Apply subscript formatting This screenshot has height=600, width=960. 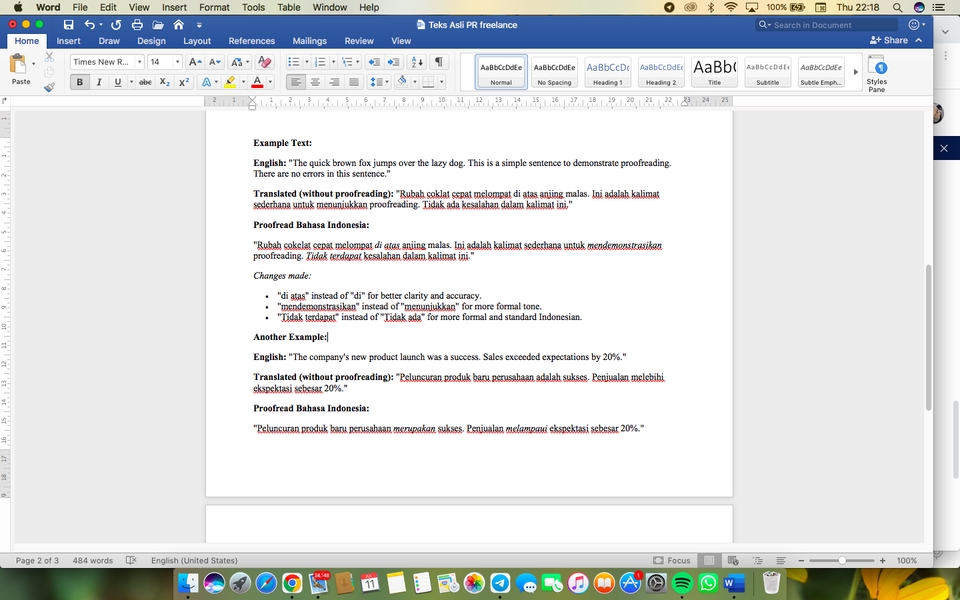tap(163, 82)
